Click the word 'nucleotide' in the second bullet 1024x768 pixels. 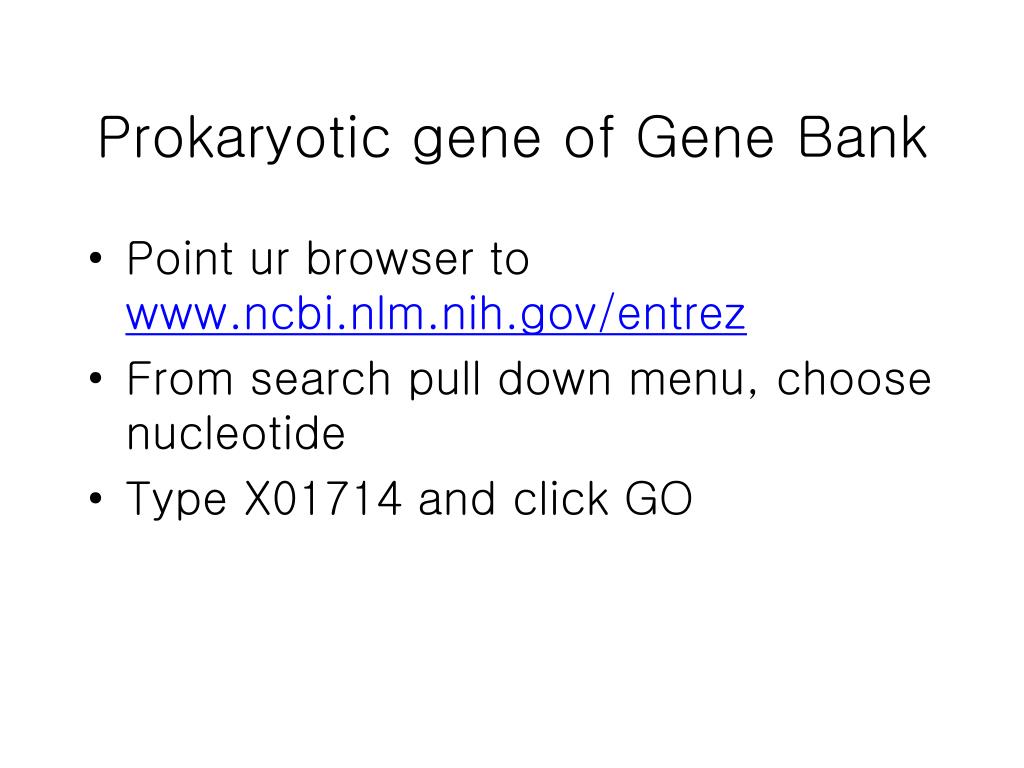236,434
